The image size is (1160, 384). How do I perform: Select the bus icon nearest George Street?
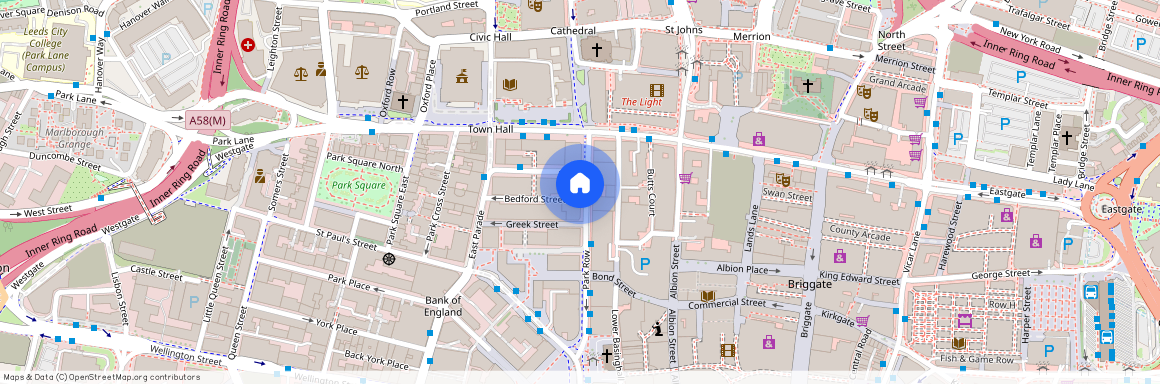(x=1091, y=292)
